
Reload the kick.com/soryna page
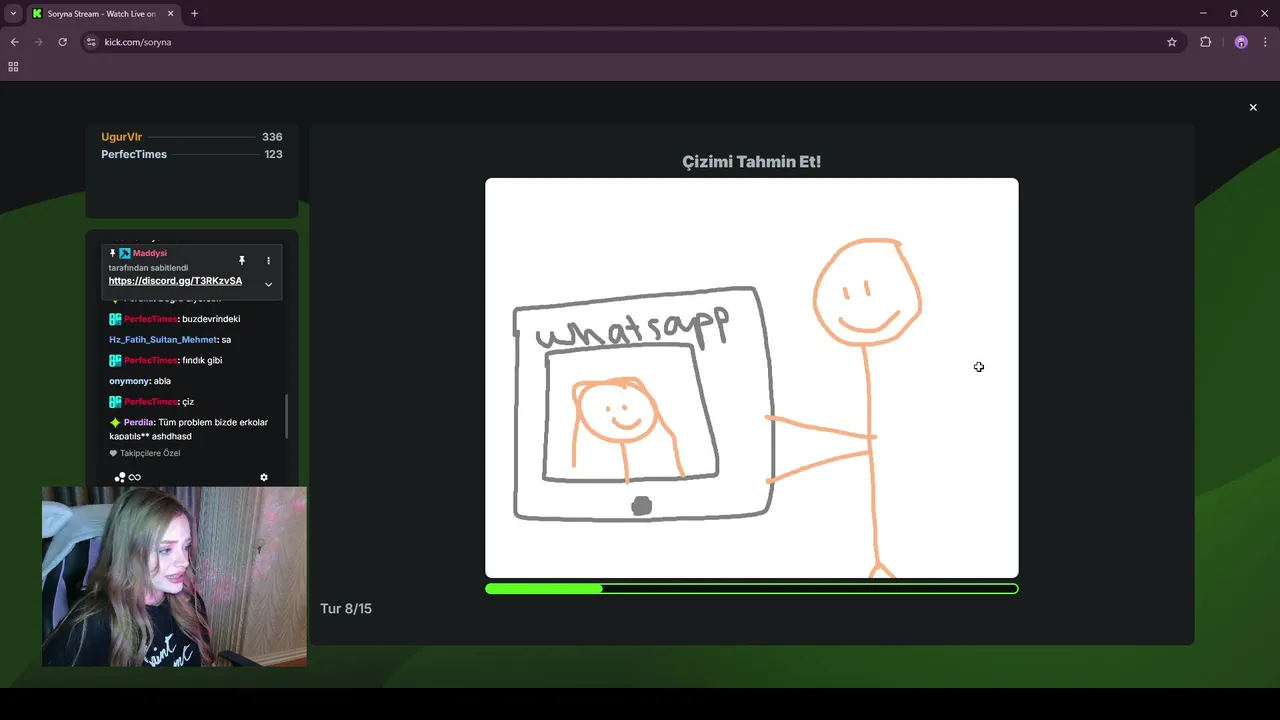pos(62,42)
